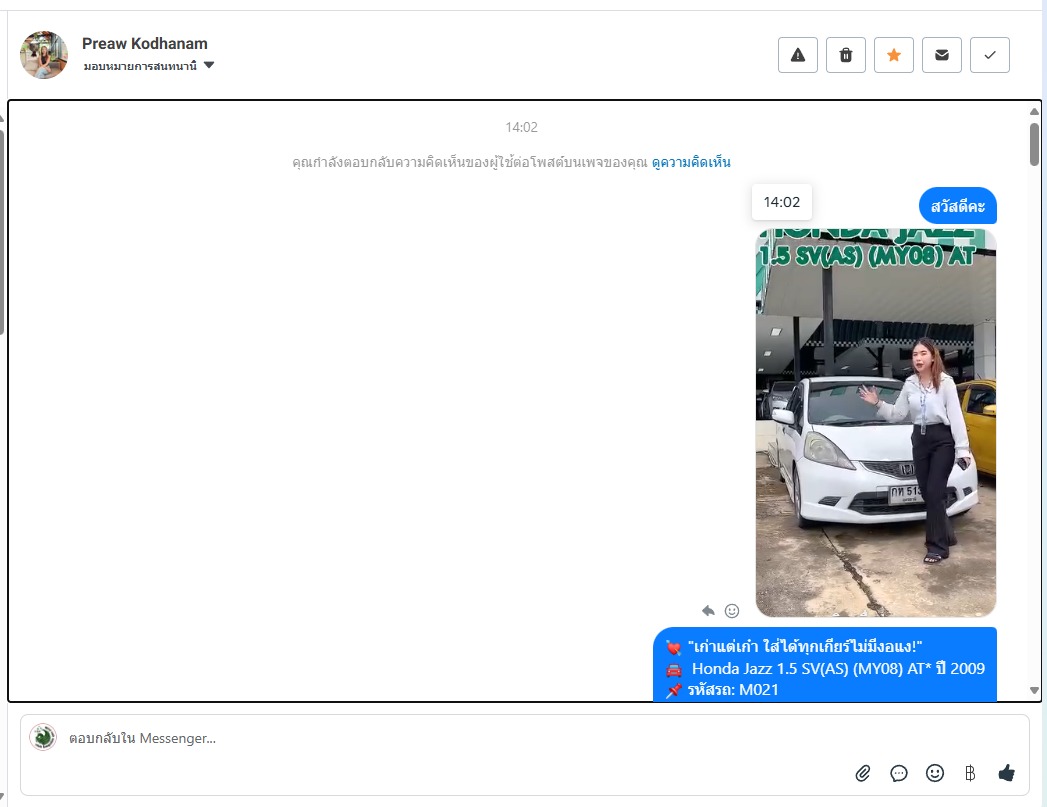Open the ดูความคิดเห็น link
The height and width of the screenshot is (807, 1047).
pyautogui.click(x=691, y=162)
